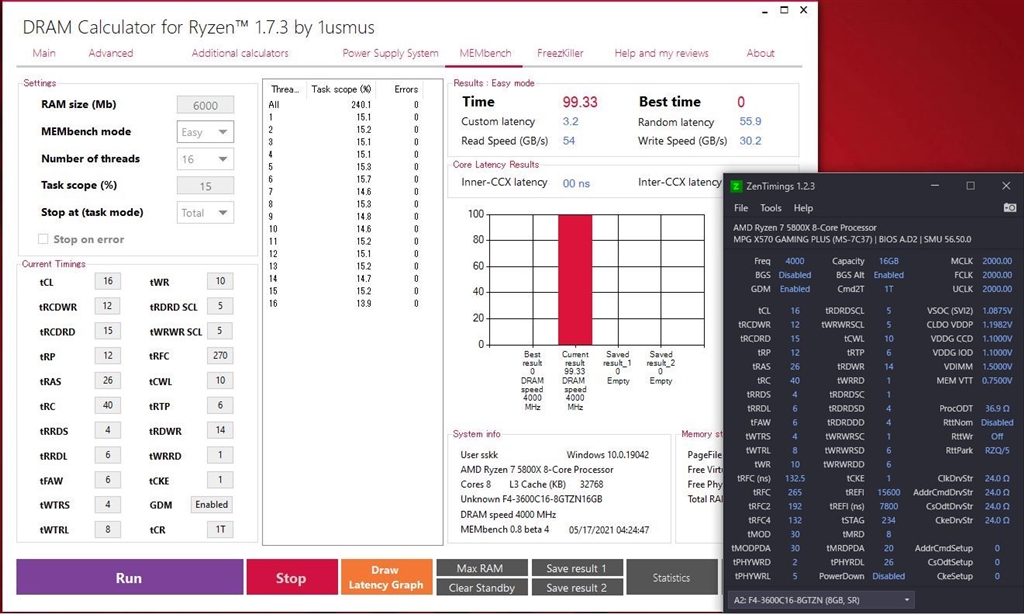Screen dimensions: 1024x614
Task: Click the red Stop button
Action: tap(291, 577)
